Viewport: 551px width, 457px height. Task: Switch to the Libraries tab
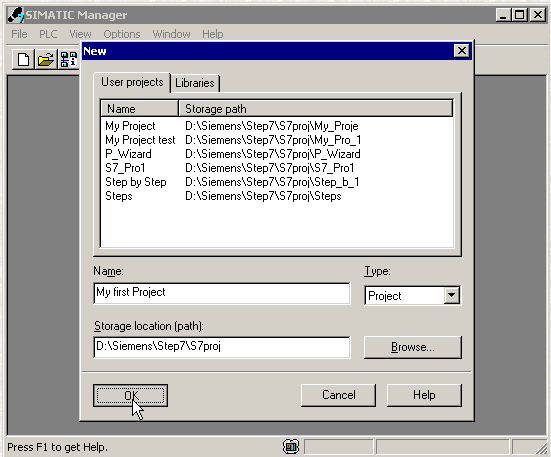195,83
